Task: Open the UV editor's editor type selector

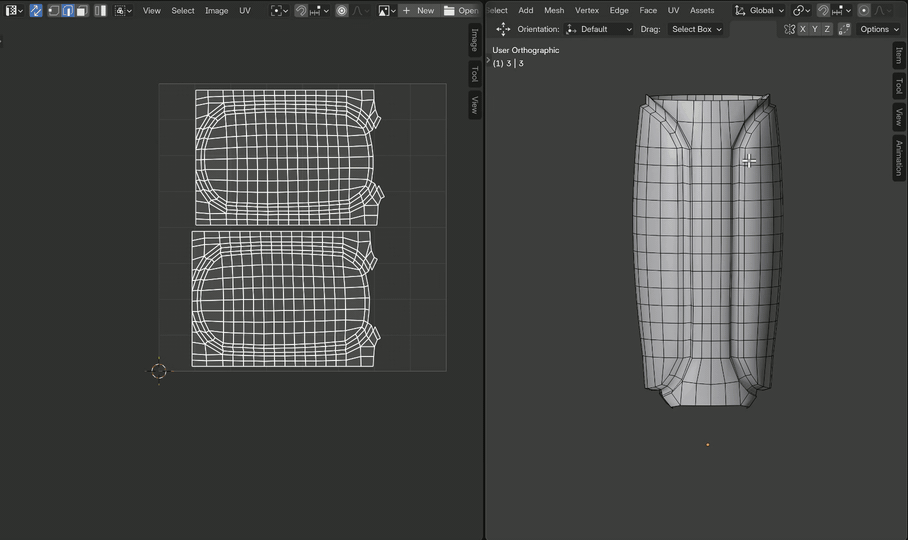Action: tap(13, 10)
